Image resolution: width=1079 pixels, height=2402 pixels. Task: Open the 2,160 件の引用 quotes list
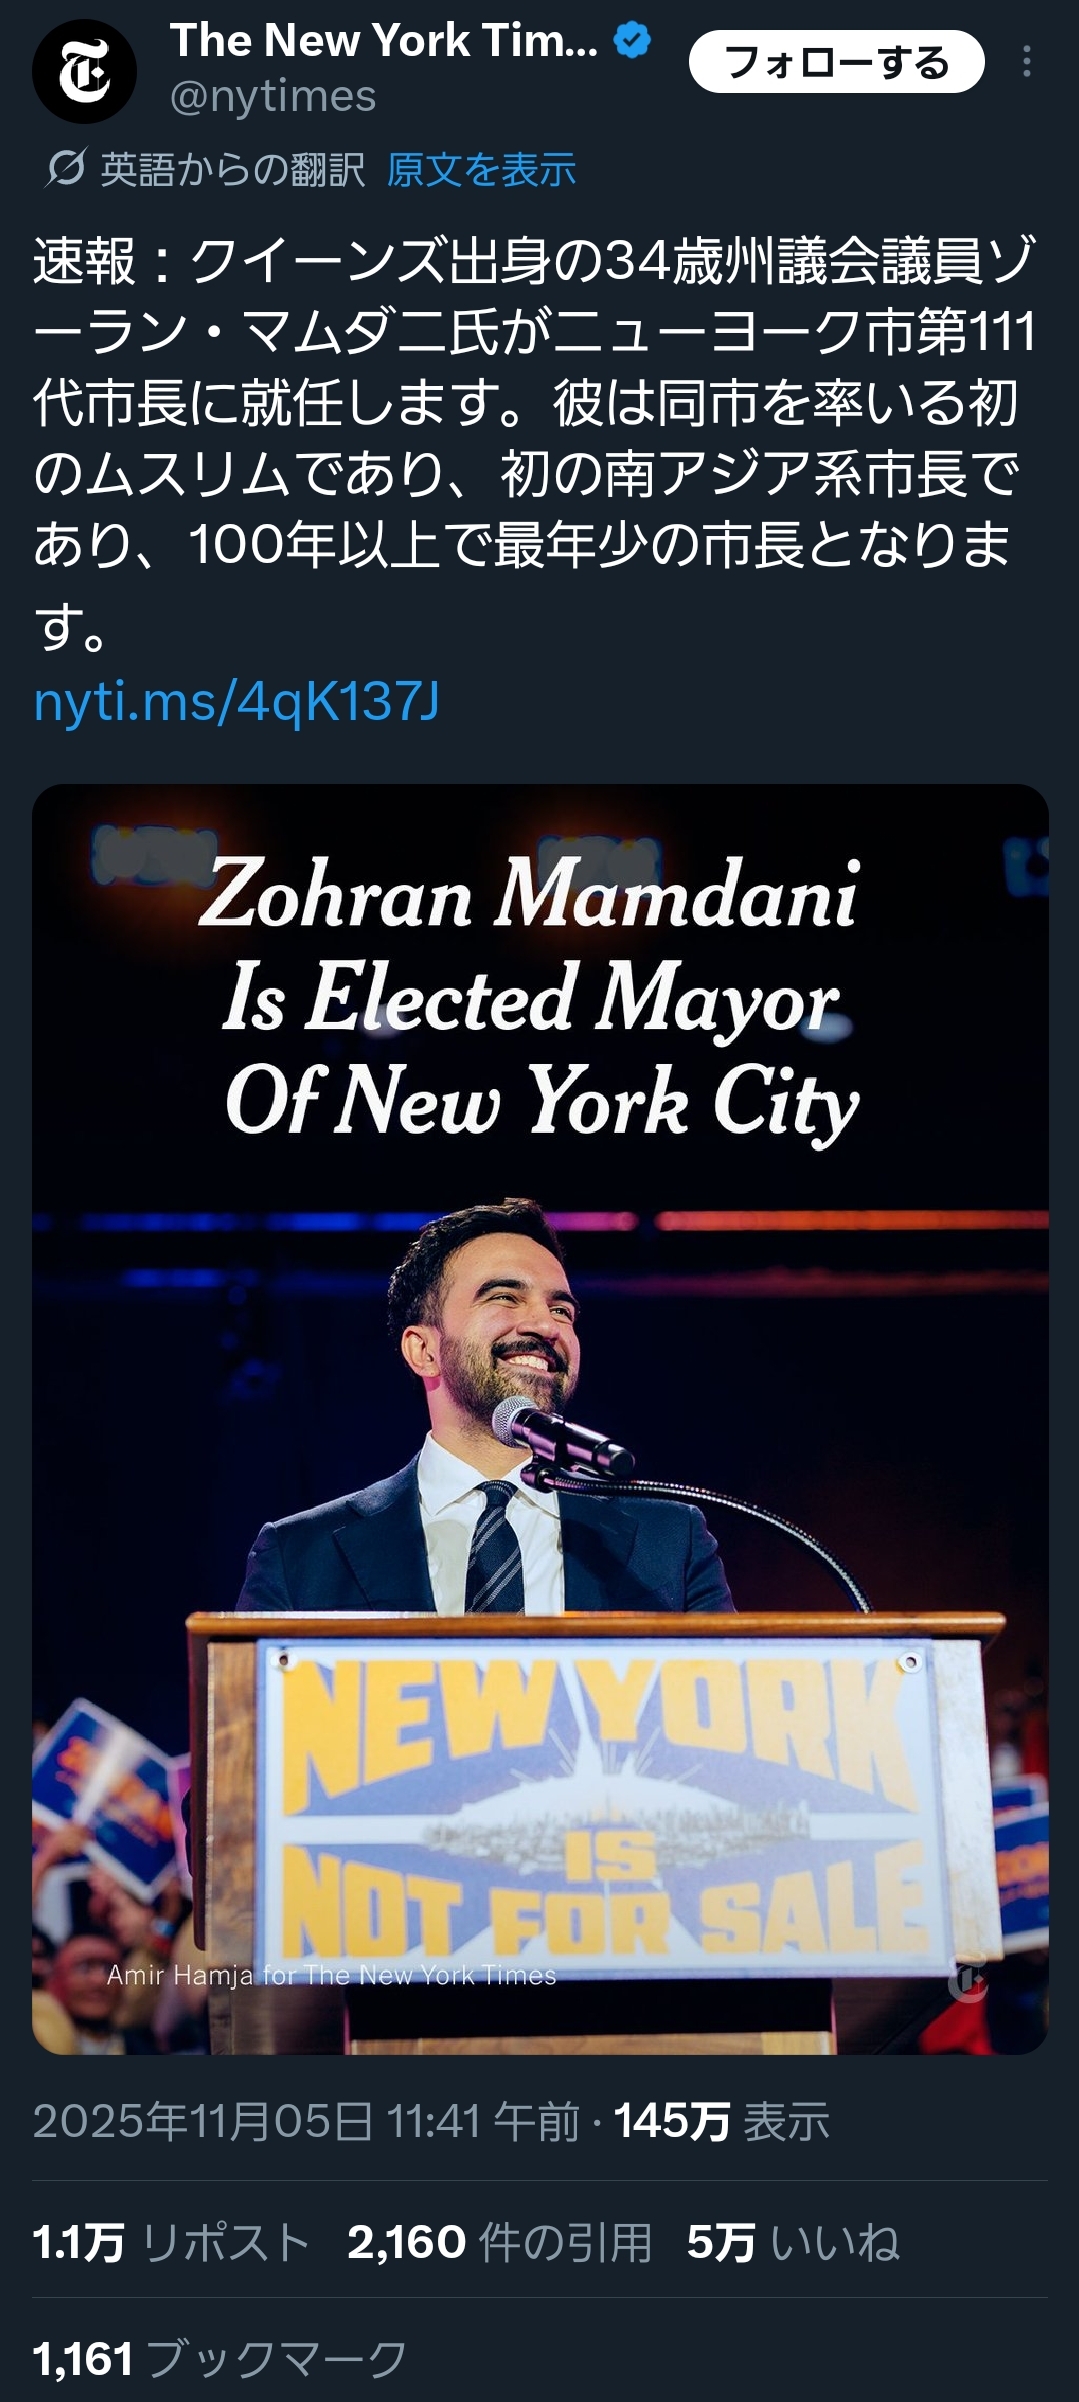coord(499,2242)
